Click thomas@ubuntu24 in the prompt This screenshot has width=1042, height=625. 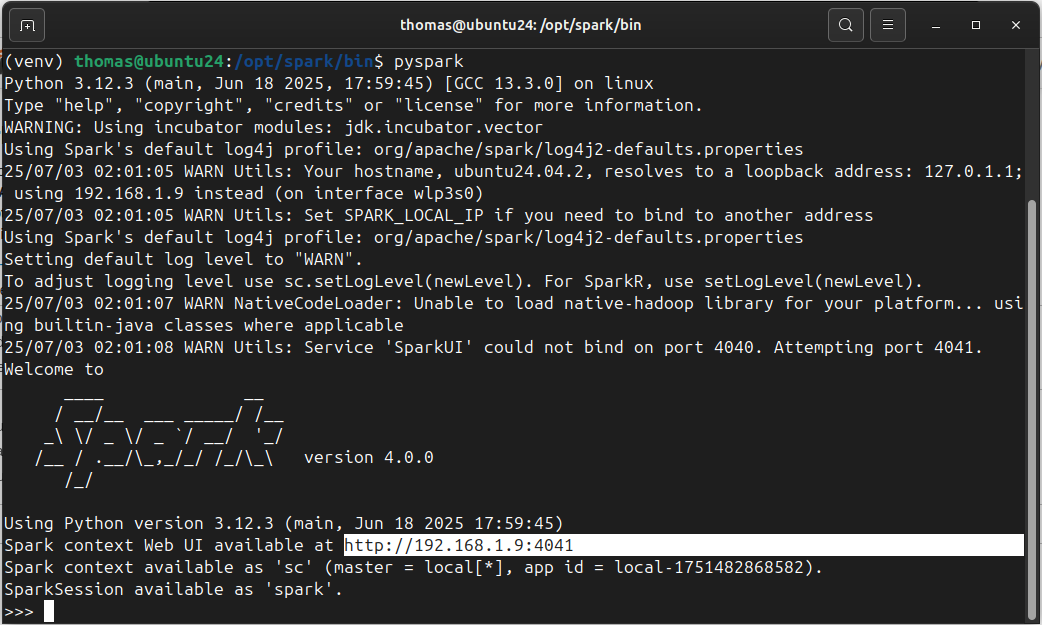[x=149, y=61]
